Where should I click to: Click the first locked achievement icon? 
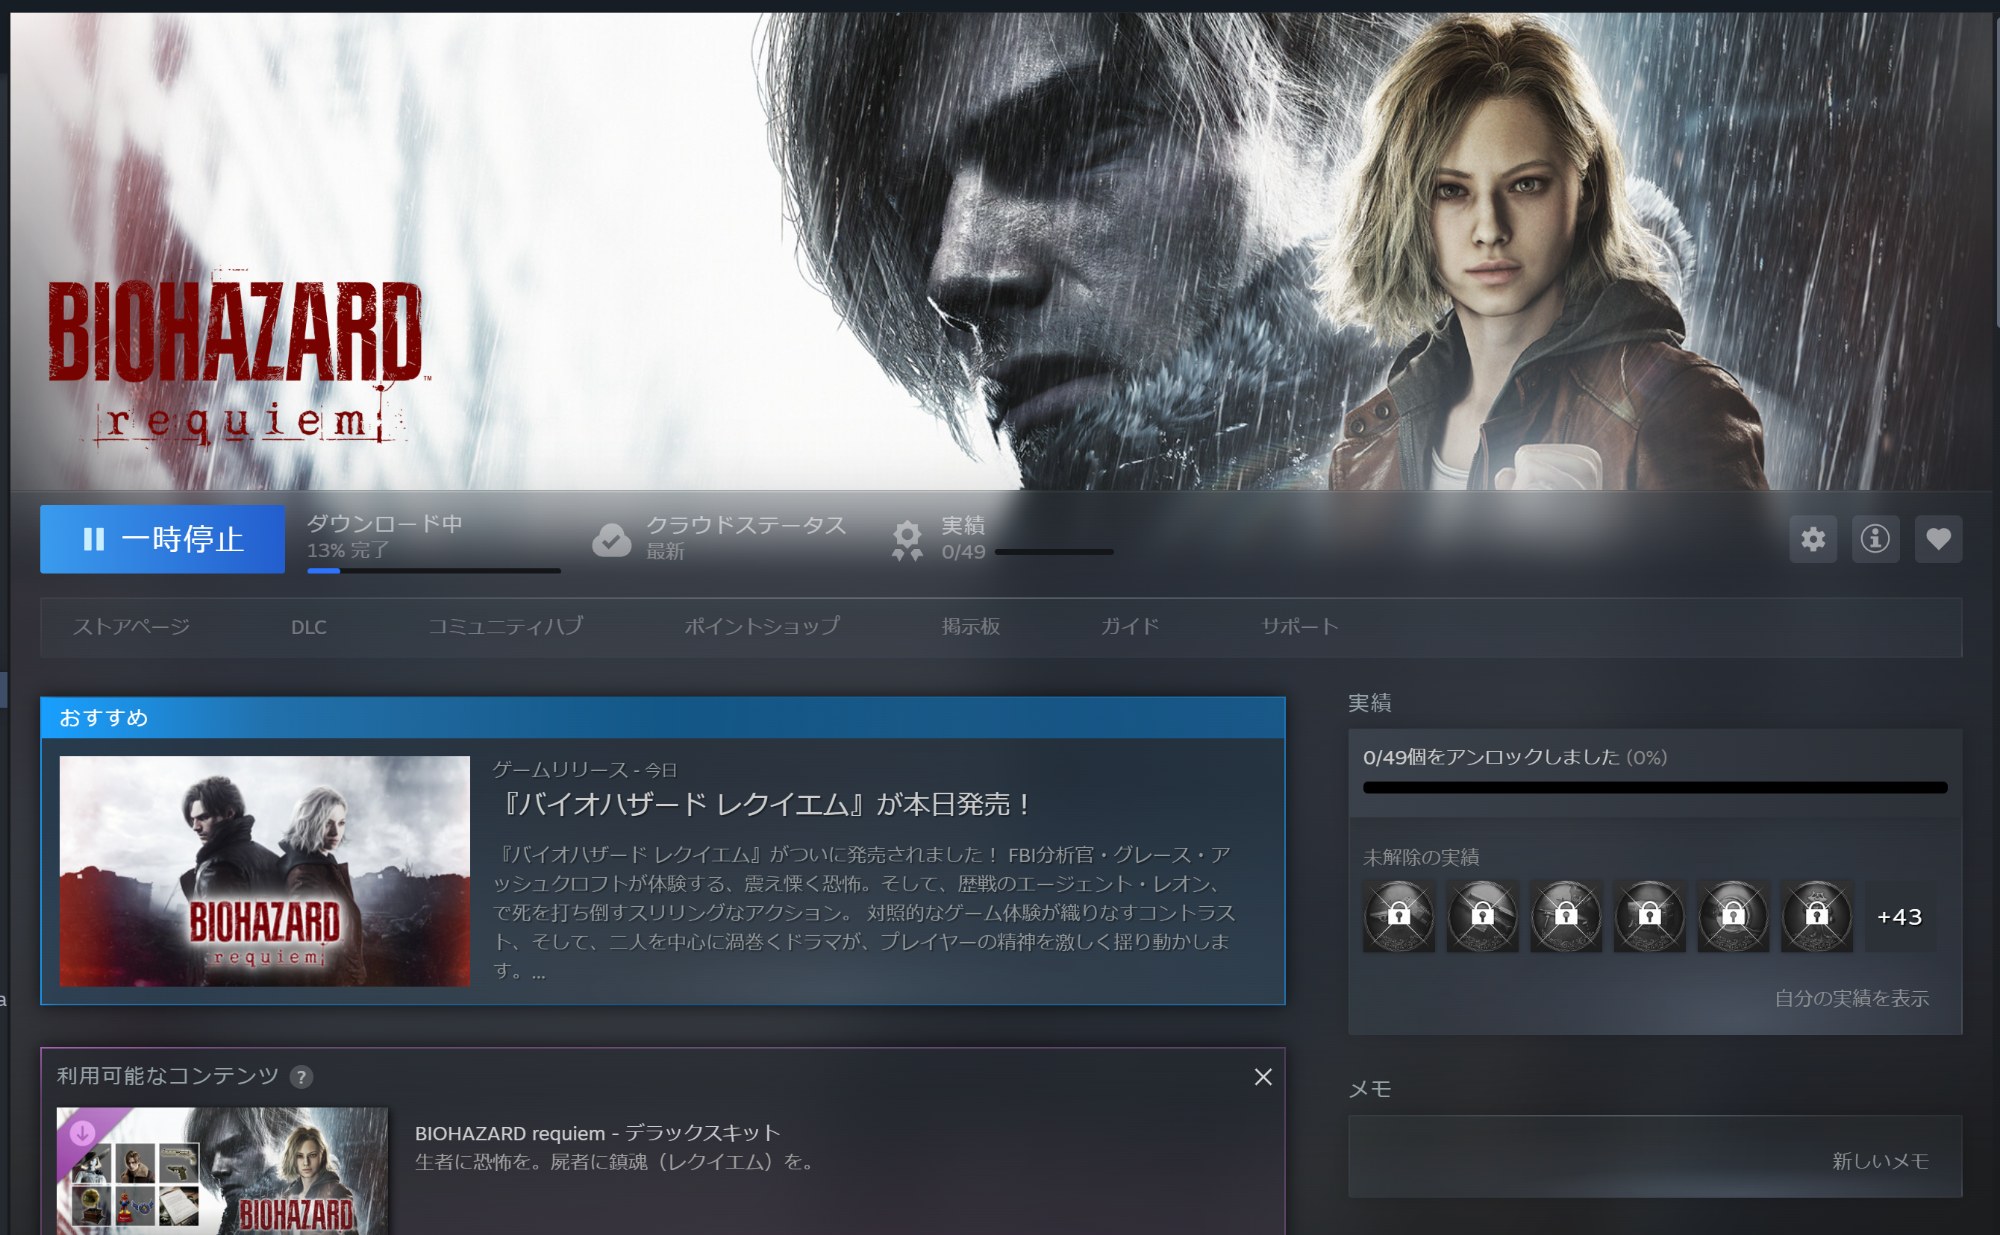(x=1398, y=916)
